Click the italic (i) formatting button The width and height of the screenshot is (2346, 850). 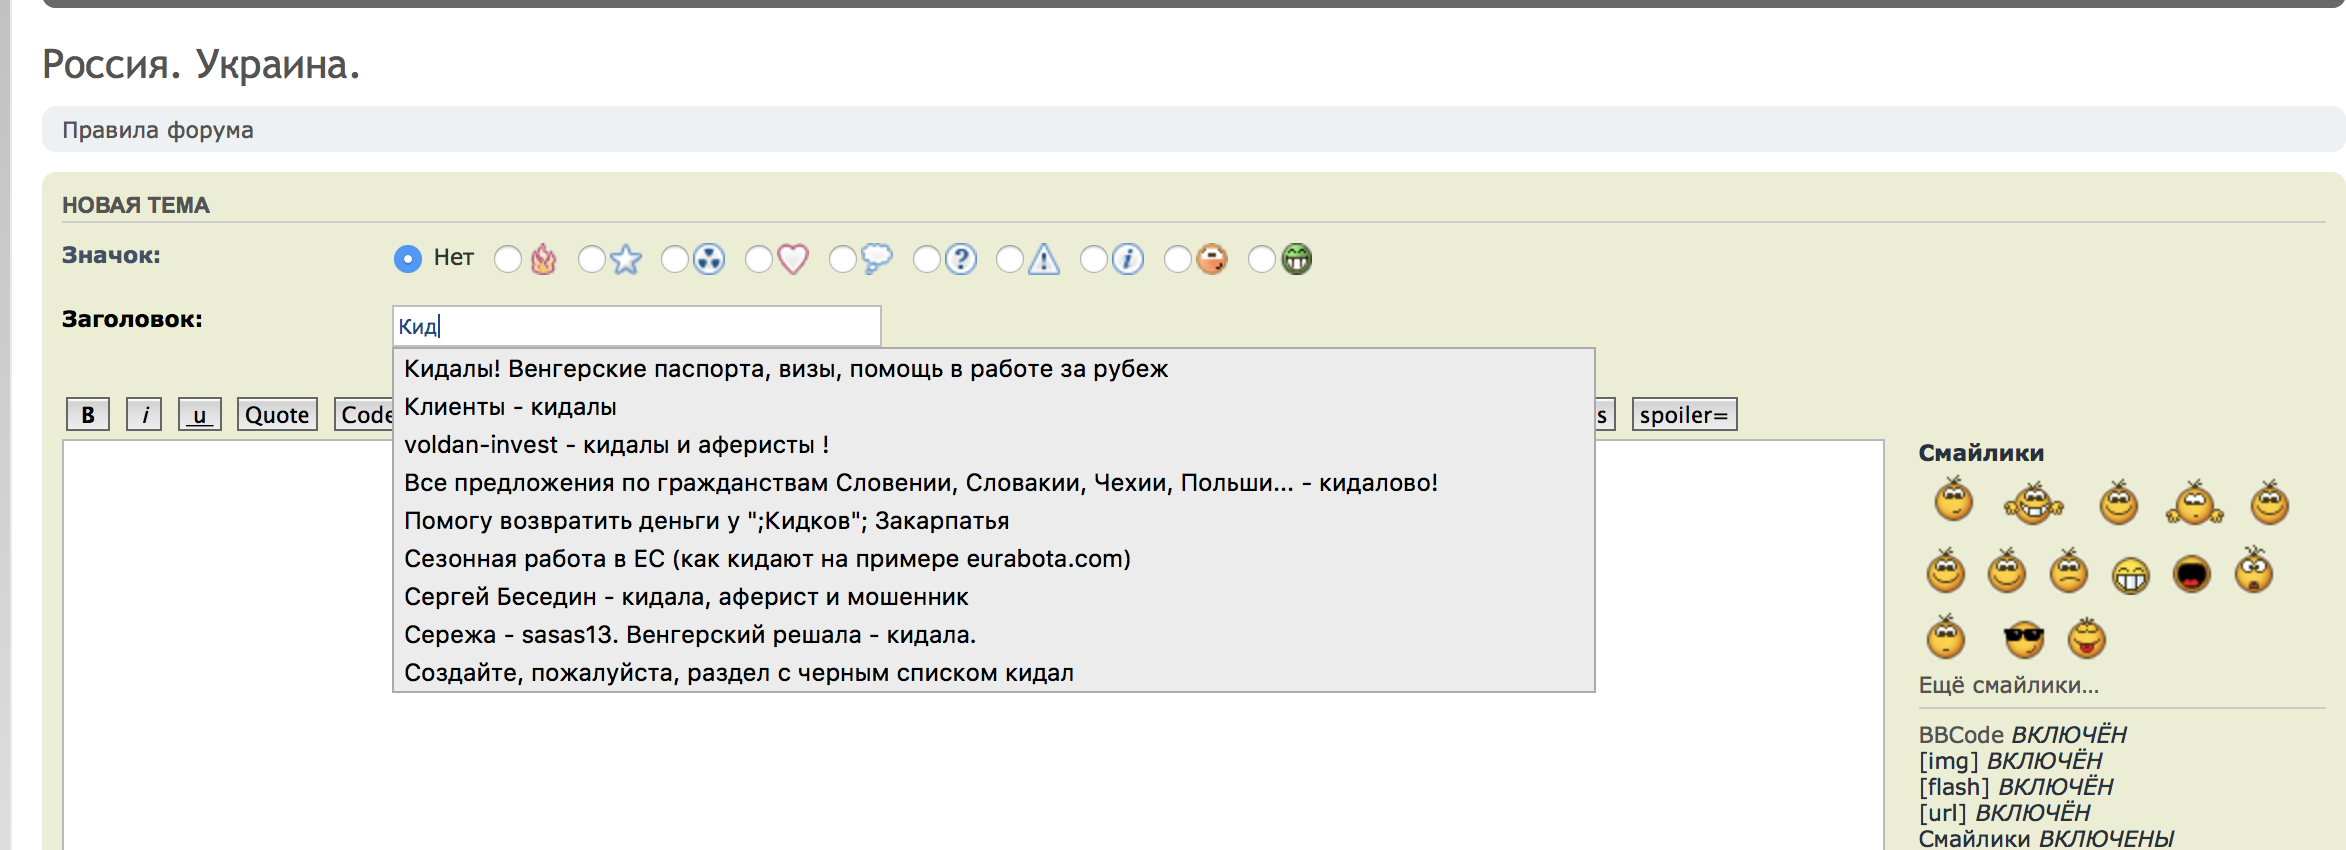(144, 415)
